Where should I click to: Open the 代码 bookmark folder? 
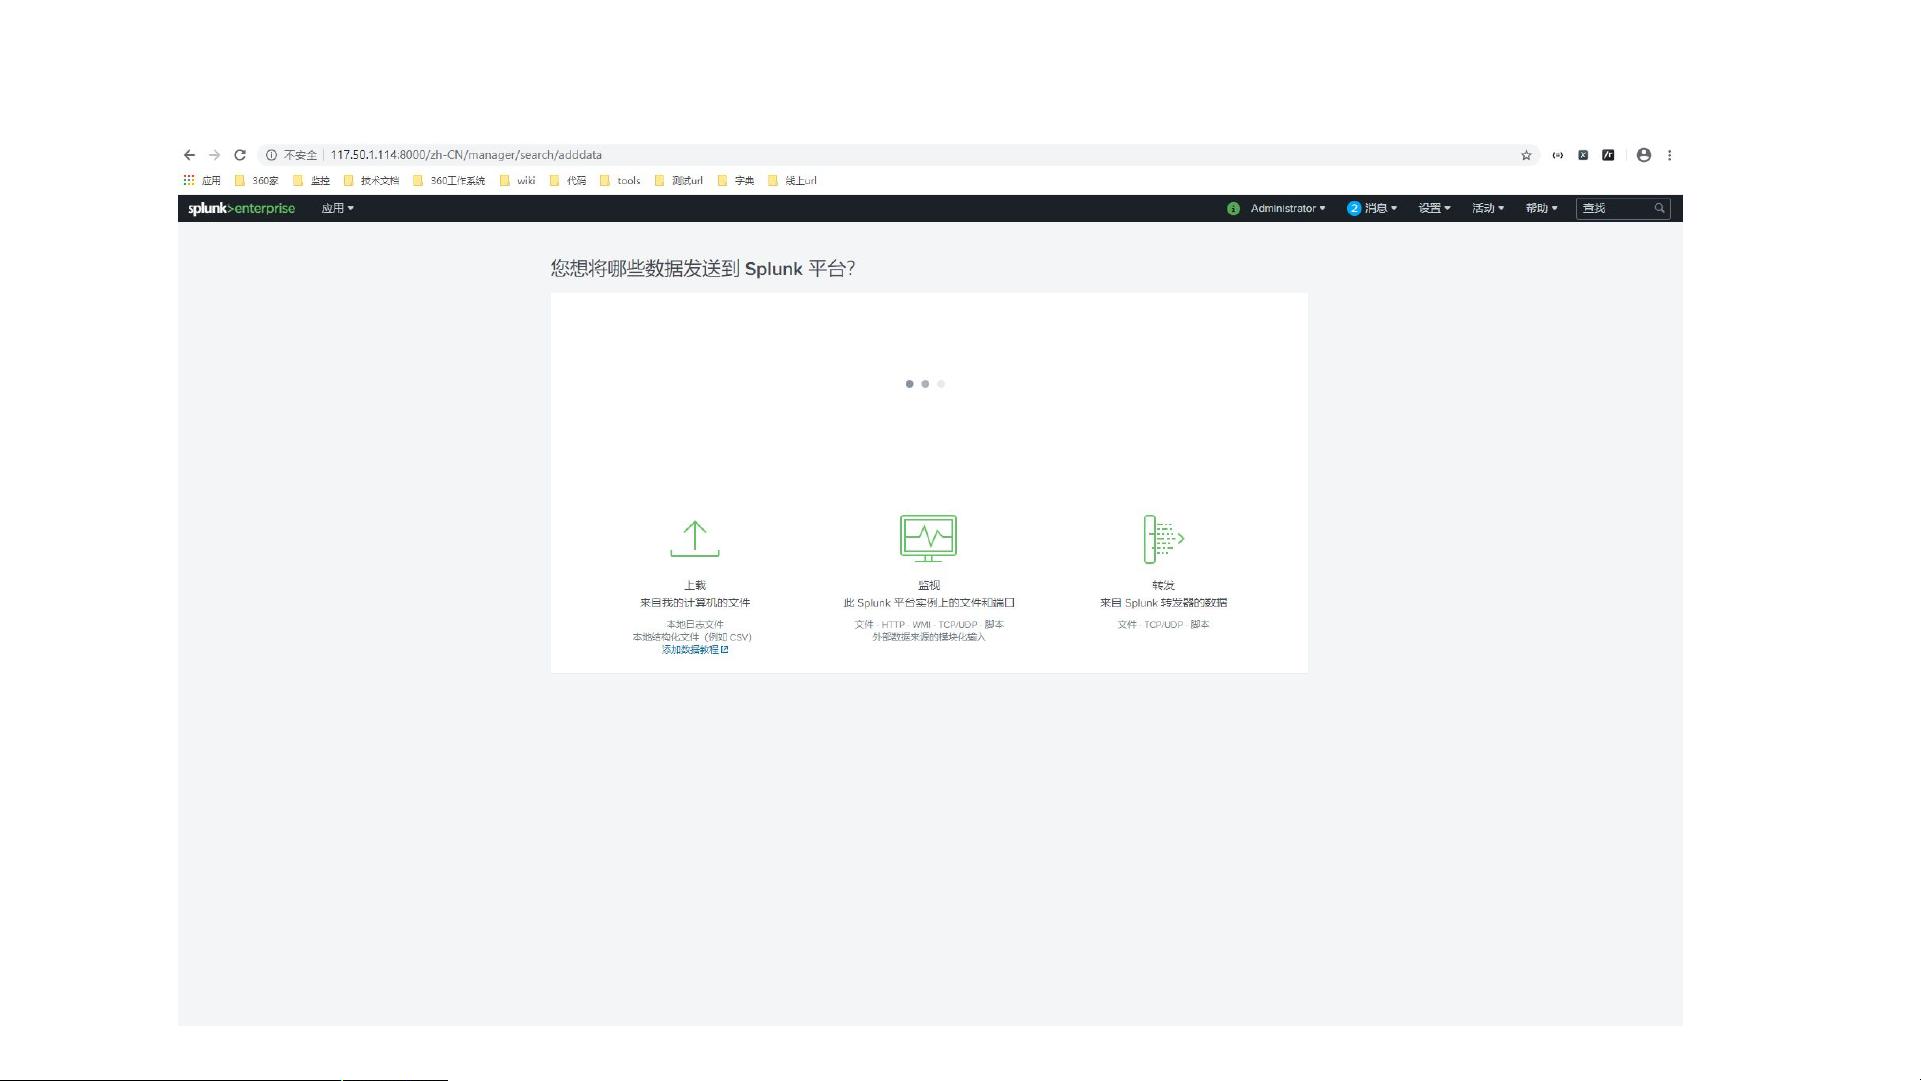568,181
